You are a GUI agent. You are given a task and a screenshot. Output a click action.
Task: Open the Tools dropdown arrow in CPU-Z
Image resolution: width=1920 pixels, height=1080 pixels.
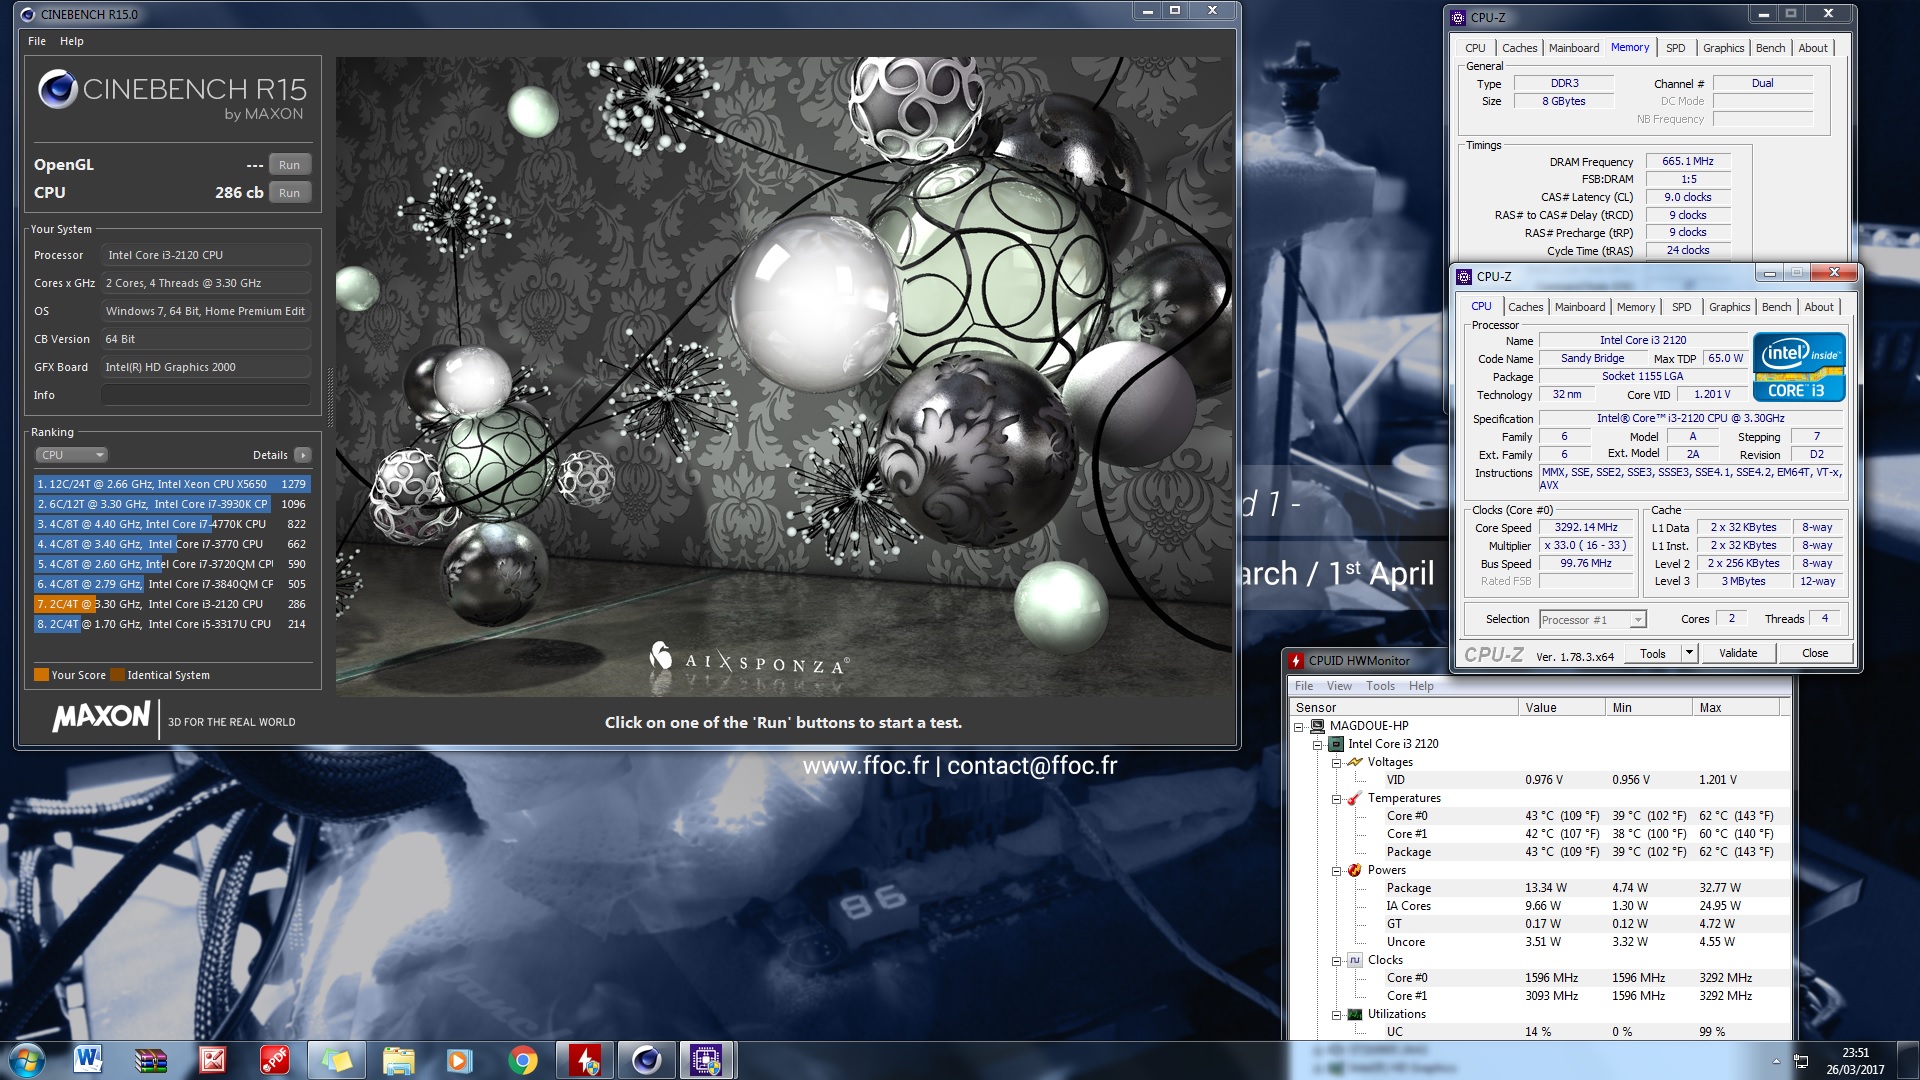pos(1689,653)
